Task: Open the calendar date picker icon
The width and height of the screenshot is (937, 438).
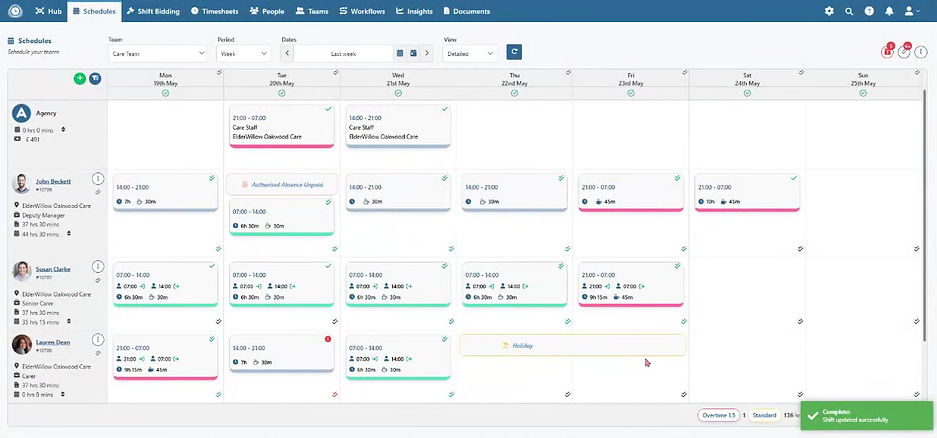Action: 400,53
